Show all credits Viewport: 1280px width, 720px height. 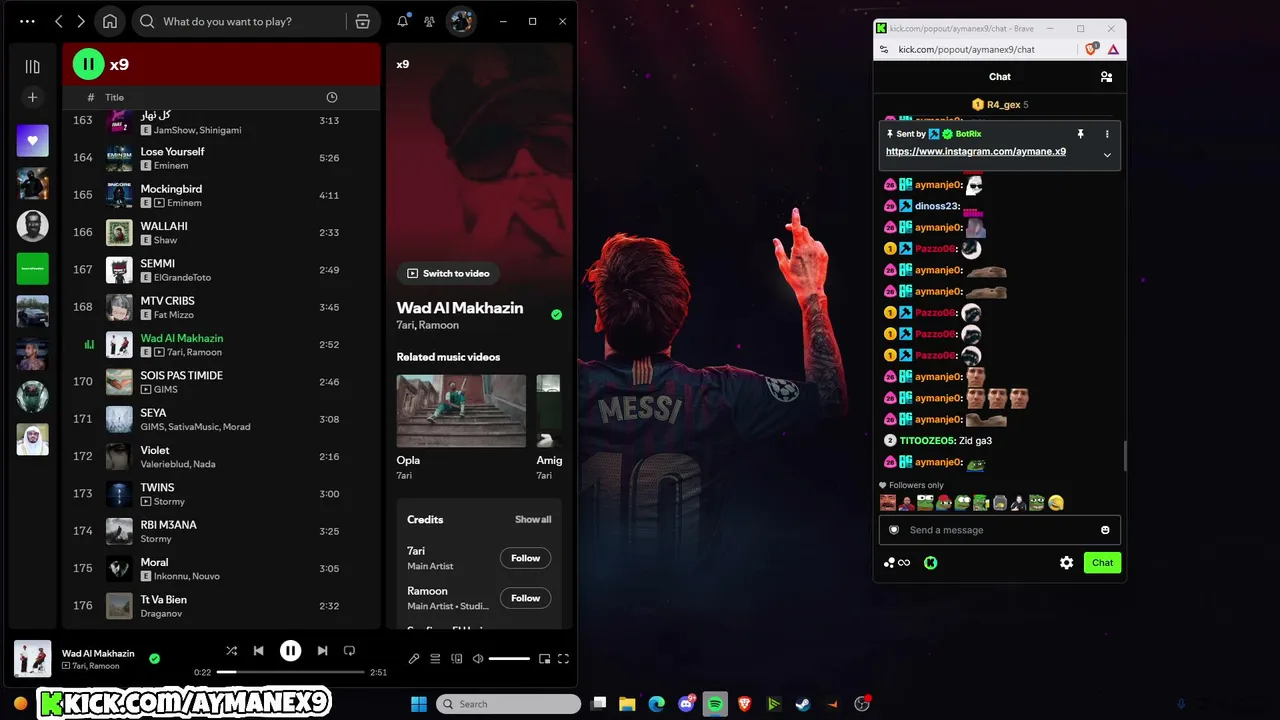click(x=533, y=519)
